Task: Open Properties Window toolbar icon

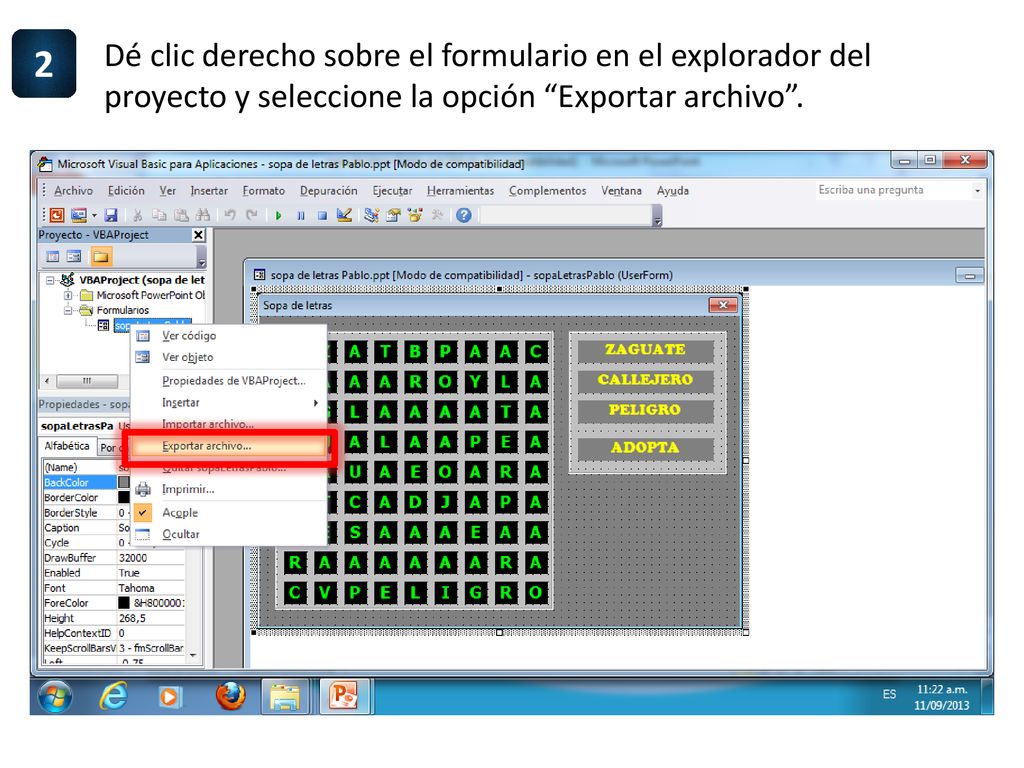Action: (393, 215)
